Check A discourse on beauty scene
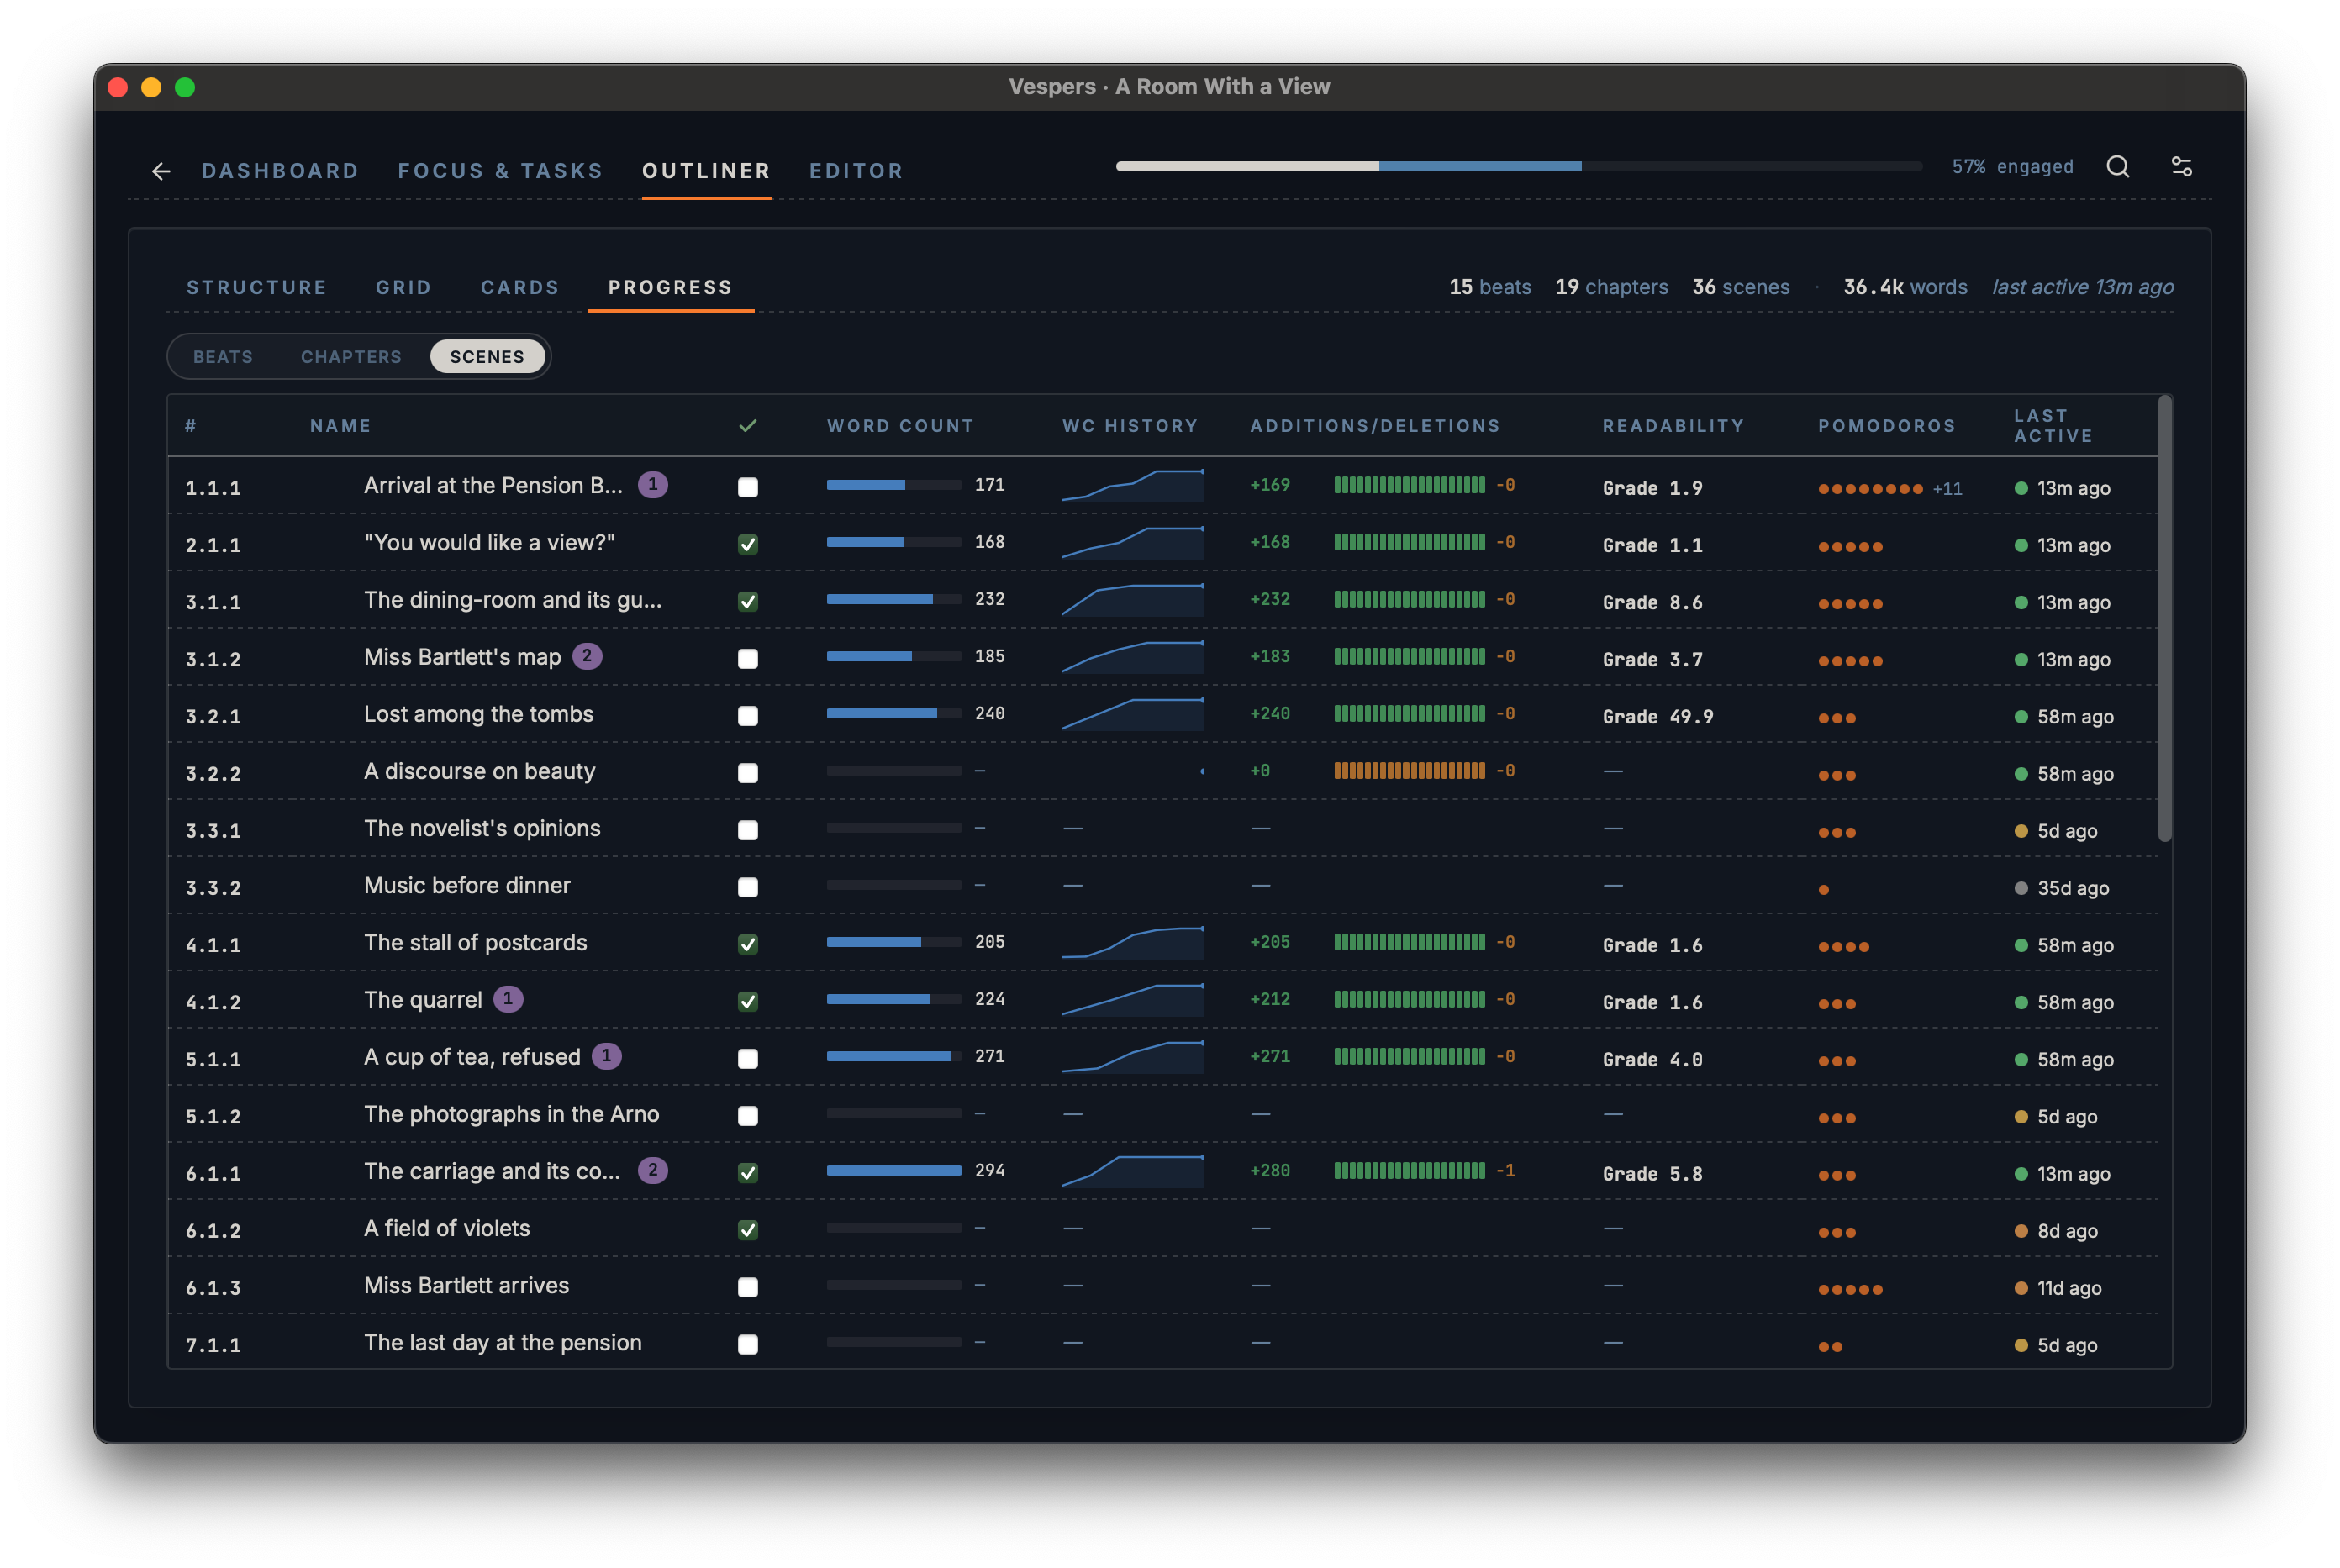Viewport: 2340px width, 1568px height. (748, 773)
